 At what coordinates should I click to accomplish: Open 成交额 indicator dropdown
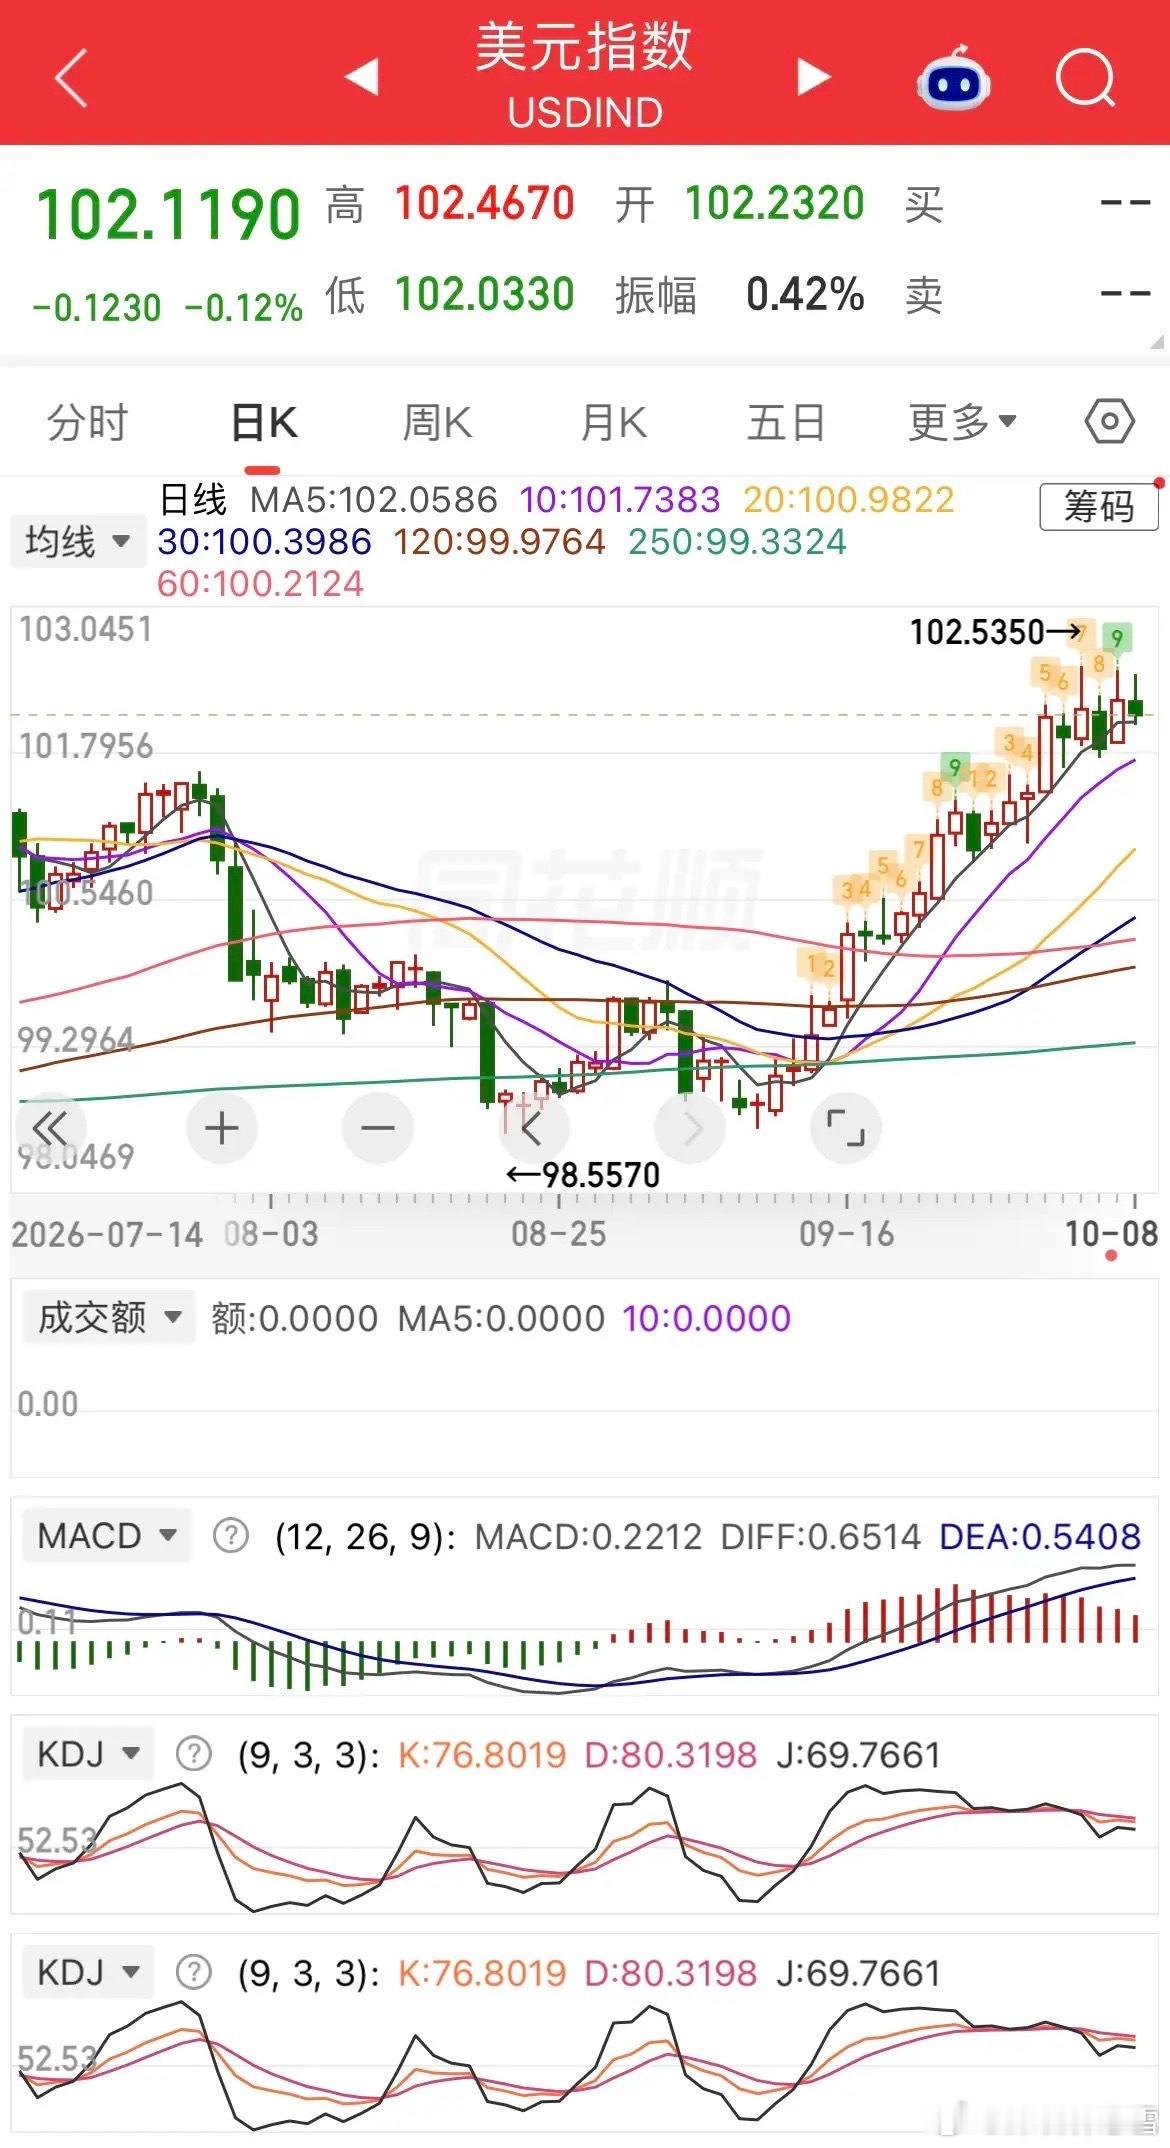pos(108,1317)
